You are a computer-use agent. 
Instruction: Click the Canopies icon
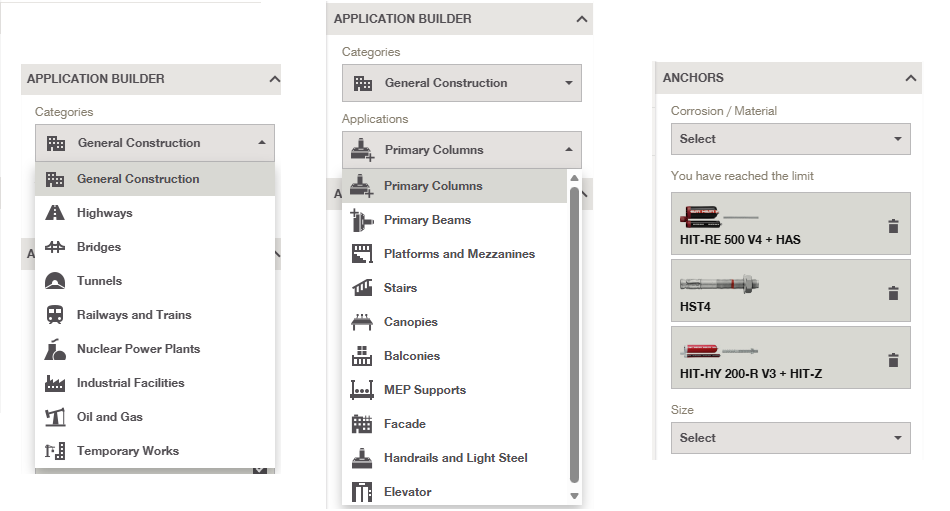pos(362,322)
